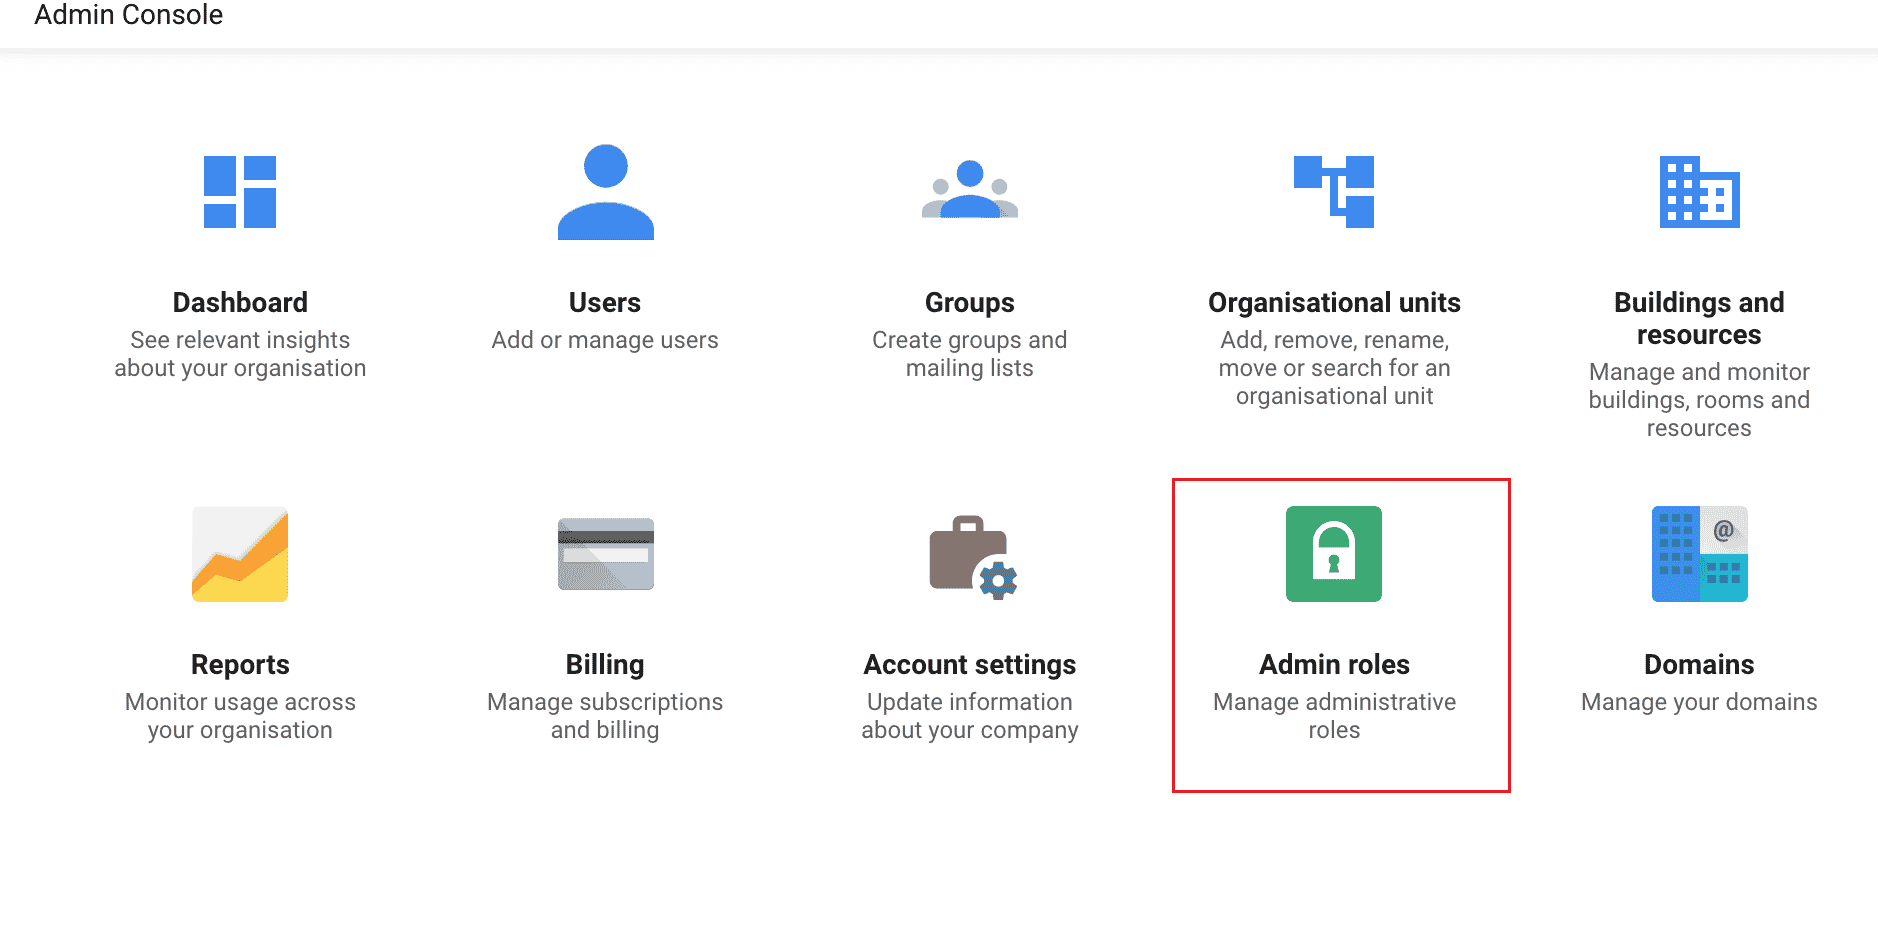Open the Admin roles padlock icon
The image size is (1878, 939).
click(x=1334, y=554)
